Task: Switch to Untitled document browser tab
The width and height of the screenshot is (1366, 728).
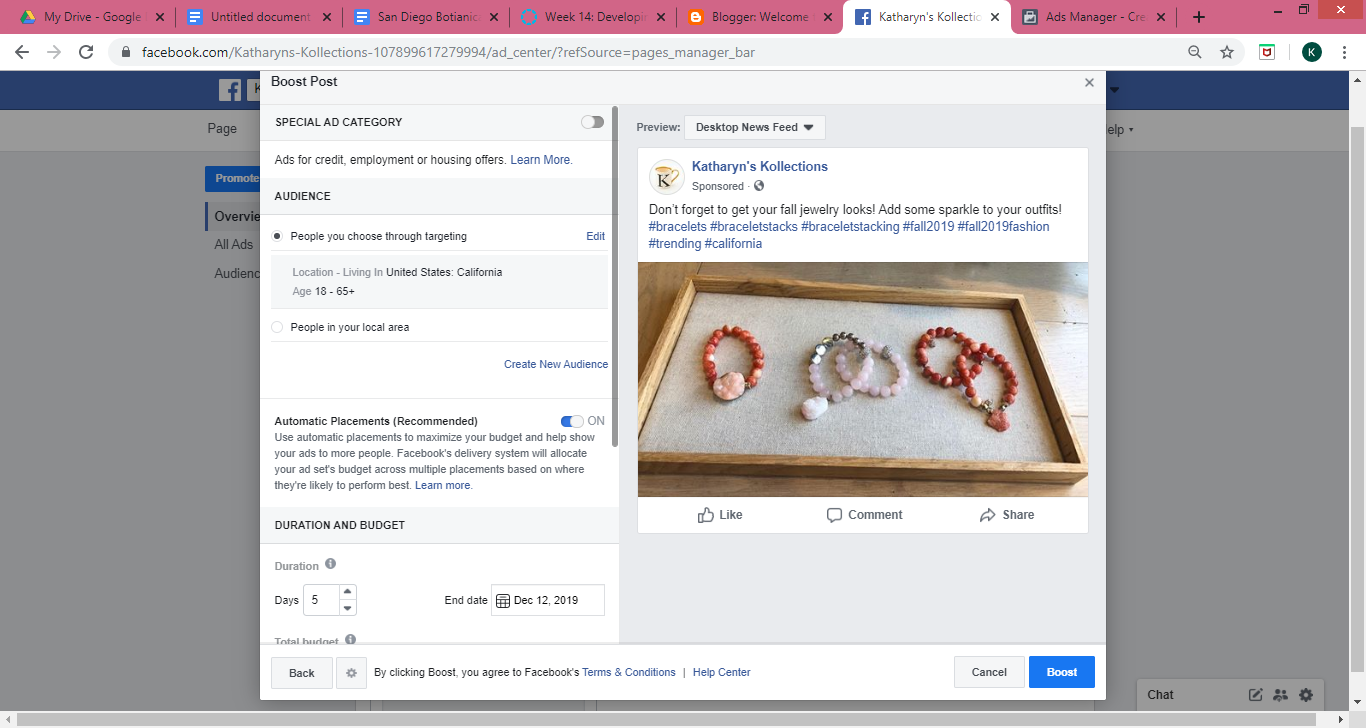Action: click(260, 17)
